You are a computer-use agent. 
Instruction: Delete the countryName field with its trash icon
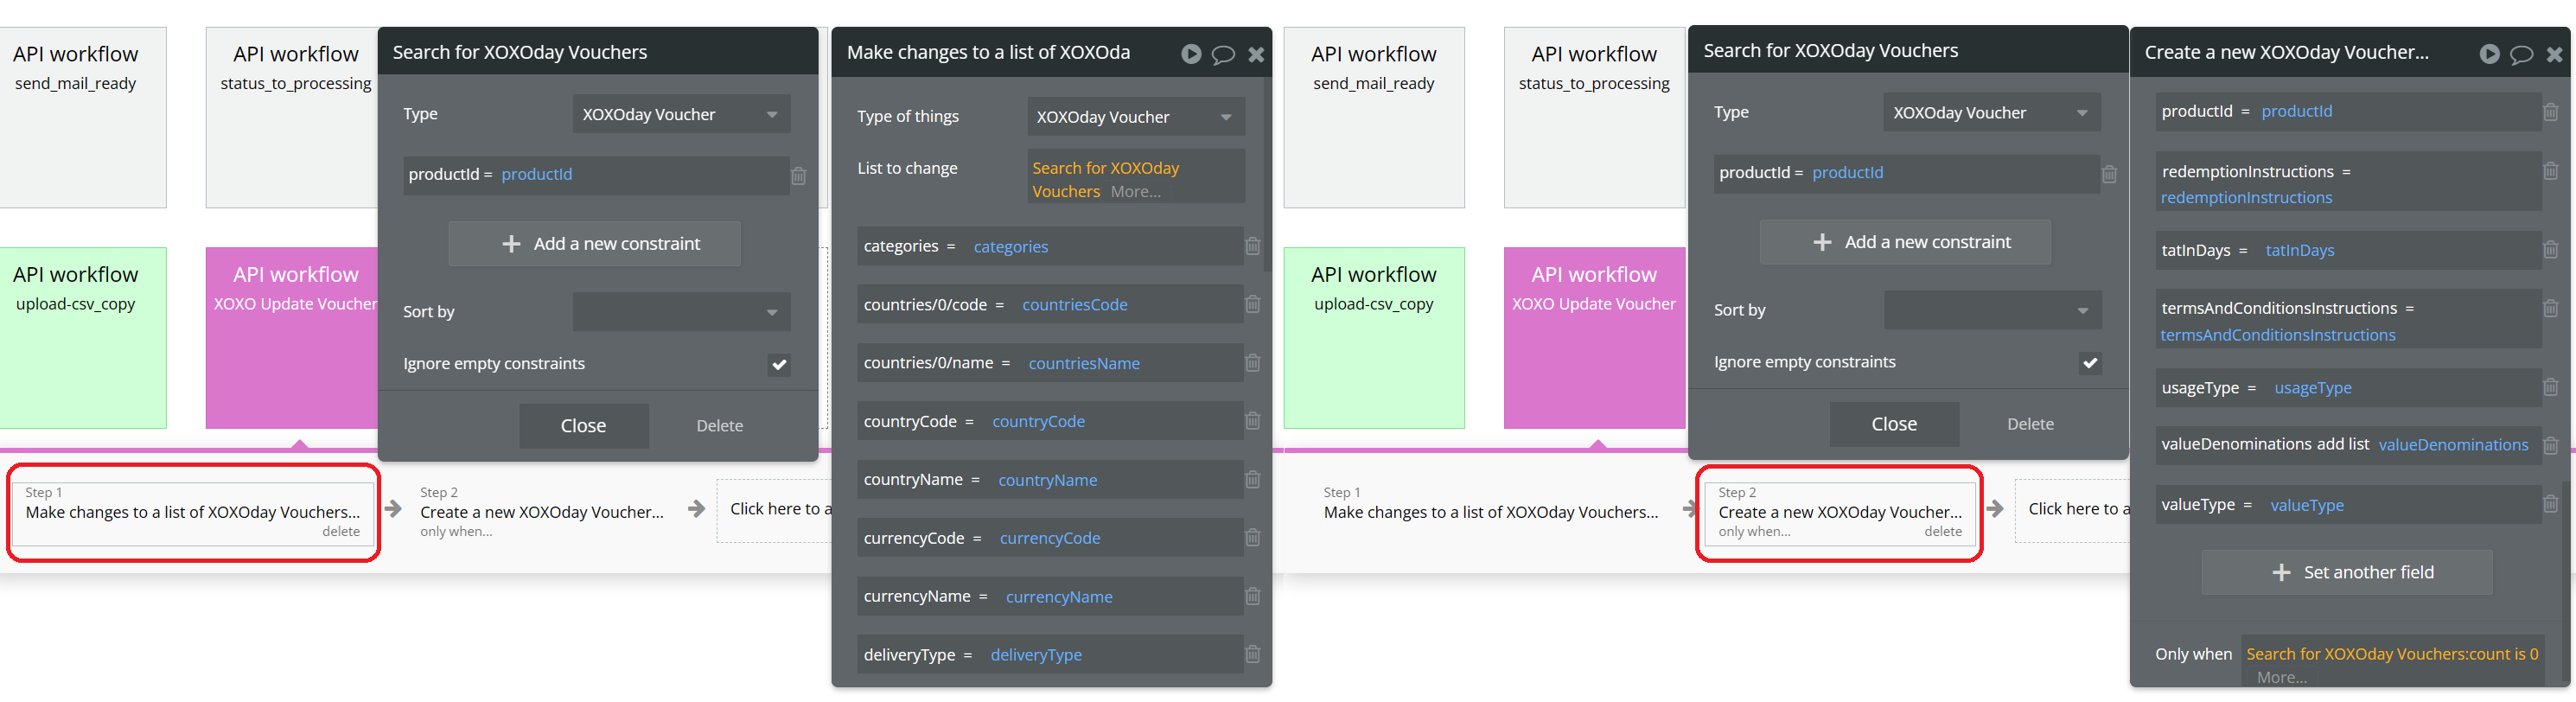(x=1252, y=479)
